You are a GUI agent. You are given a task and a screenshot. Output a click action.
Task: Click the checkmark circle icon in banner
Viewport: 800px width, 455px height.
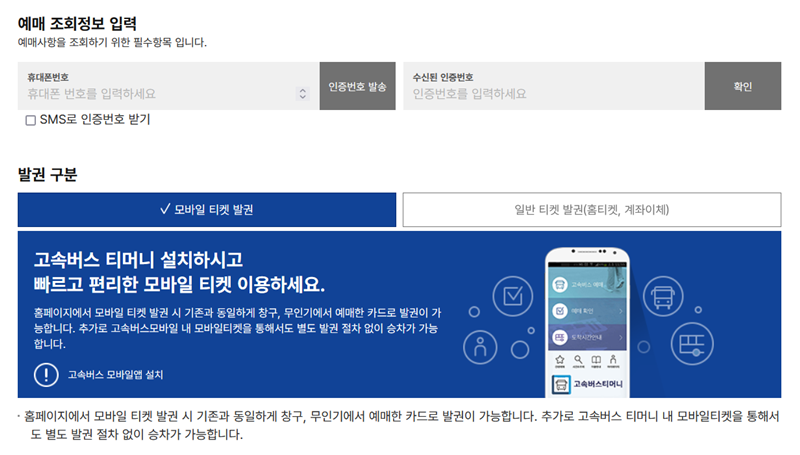(513, 296)
